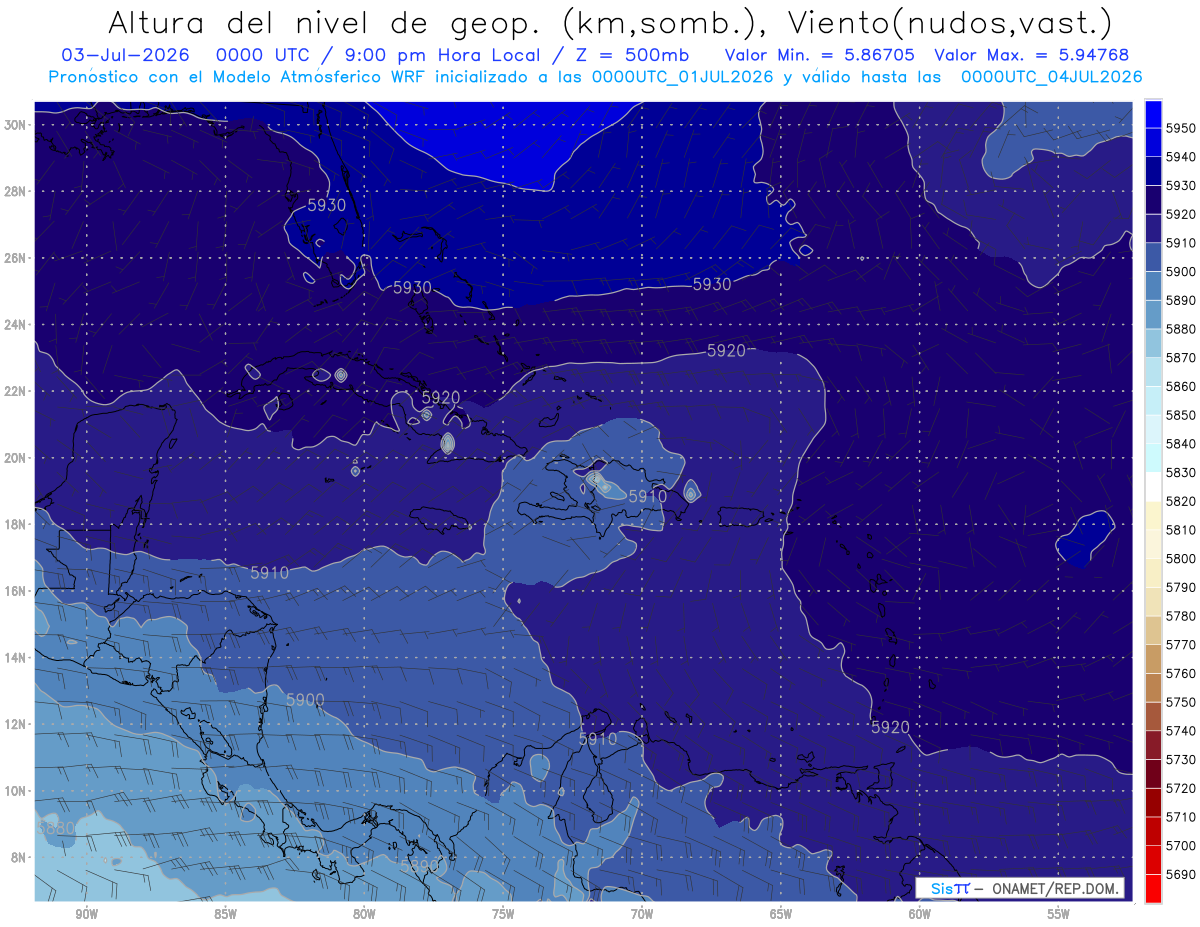This screenshot has width=1200, height=927.
Task: Click the 'ONAMET/REP.DOM.' logo box
Action: pyautogui.click(x=1020, y=888)
